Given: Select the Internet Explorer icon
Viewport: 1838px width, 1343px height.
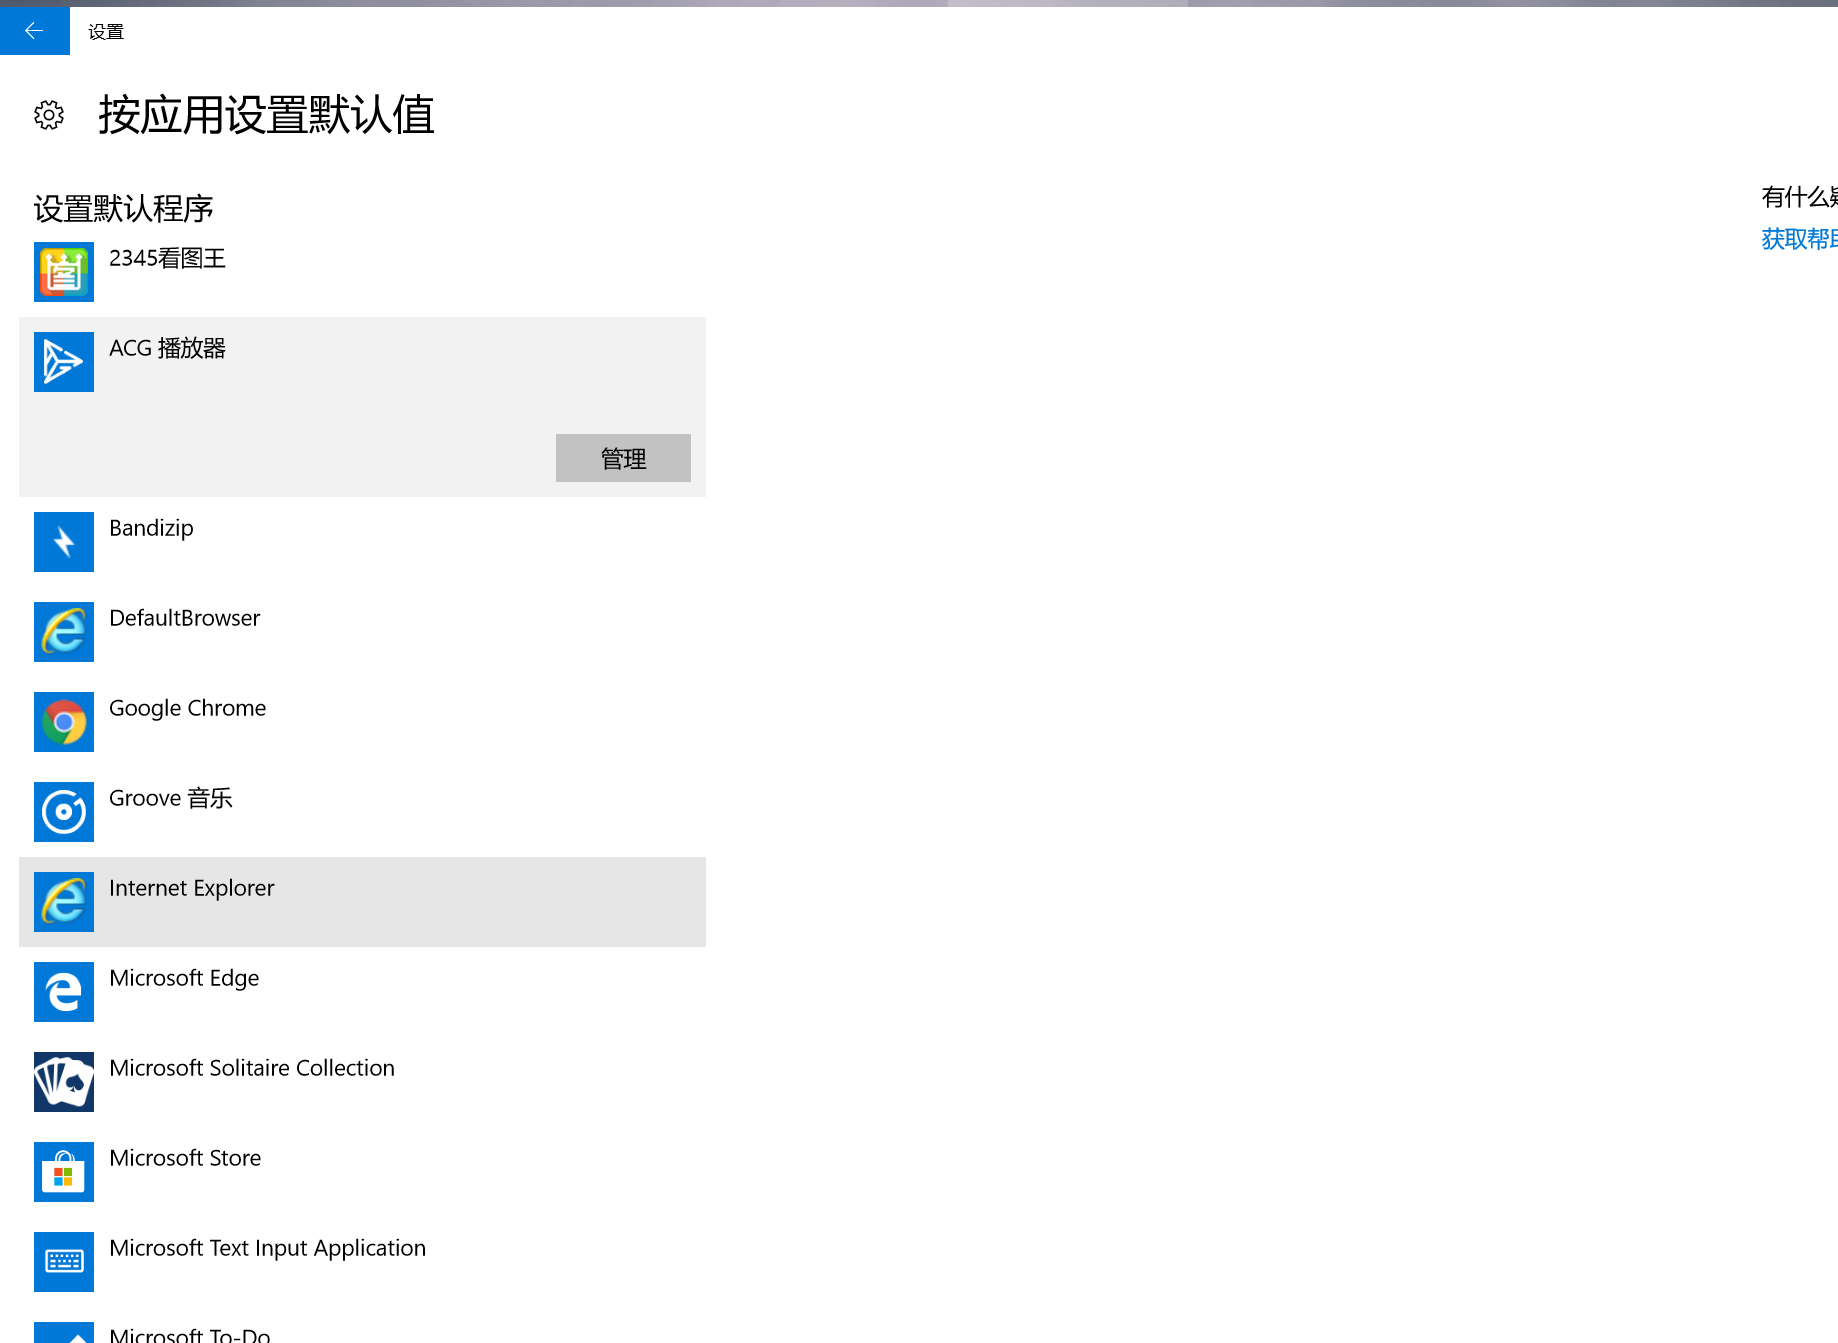Looking at the screenshot, I should tap(64, 902).
